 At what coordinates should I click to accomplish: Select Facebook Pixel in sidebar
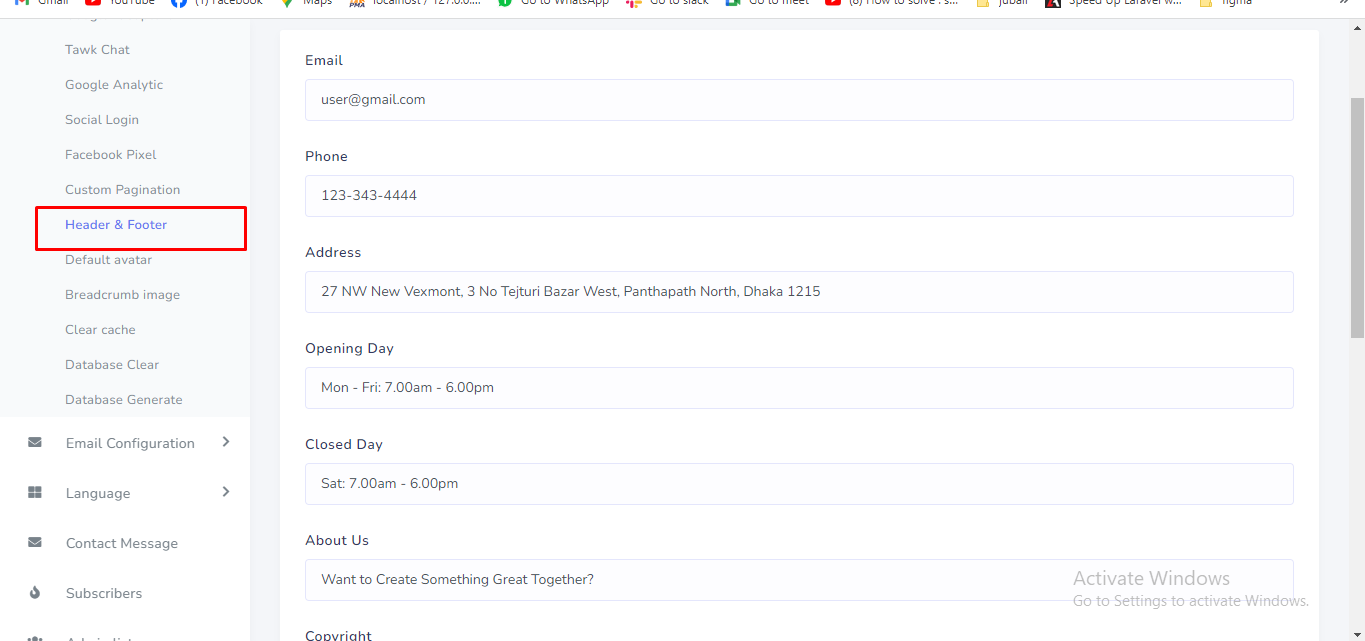111,155
